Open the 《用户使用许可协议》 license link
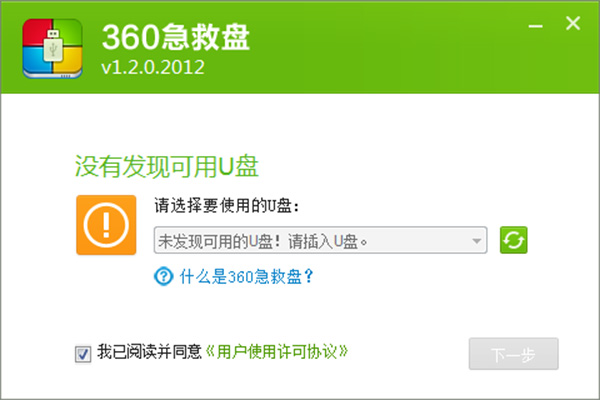This screenshot has height=400, width=600. pyautogui.click(x=277, y=352)
